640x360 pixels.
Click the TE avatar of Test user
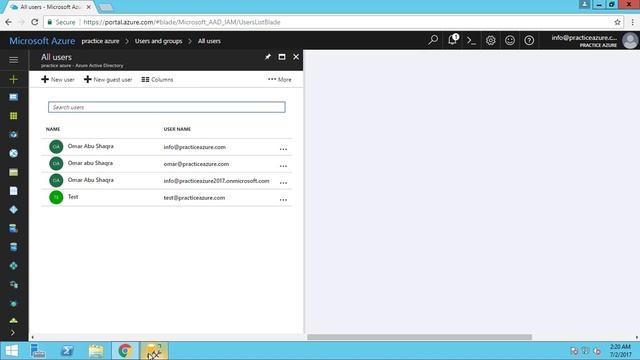click(56, 197)
